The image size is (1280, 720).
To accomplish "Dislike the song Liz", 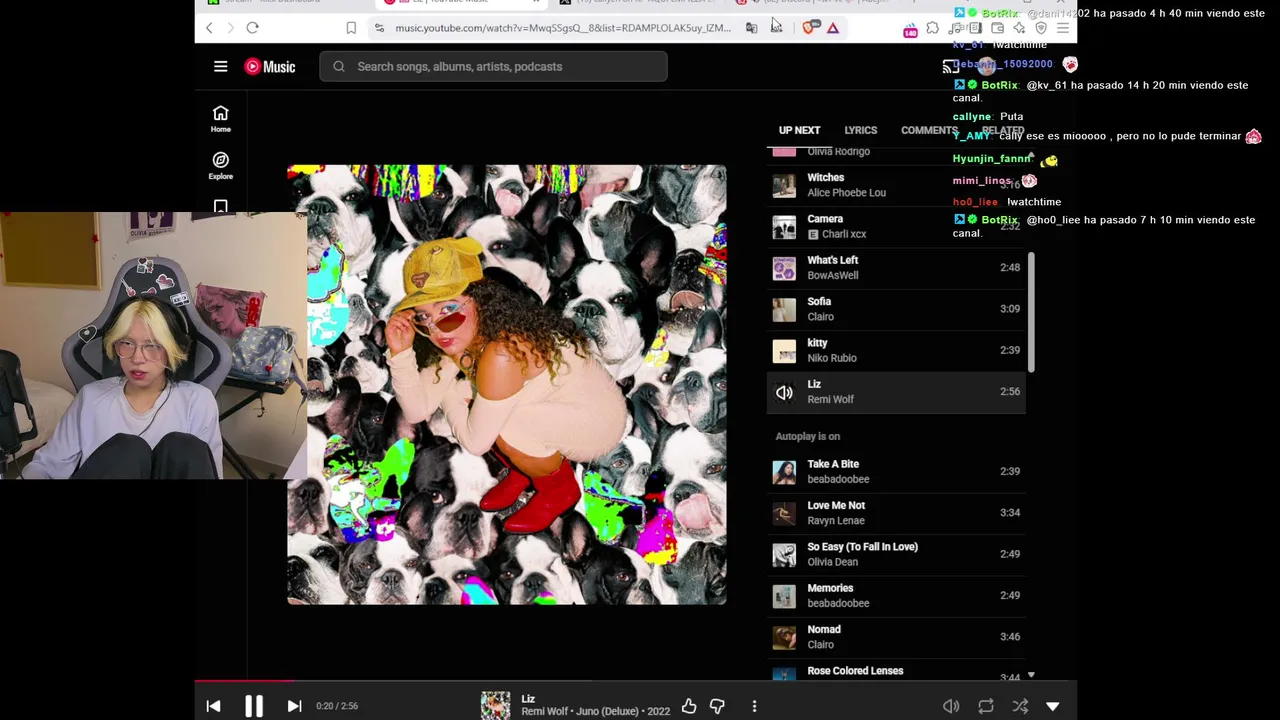I will click(x=717, y=706).
